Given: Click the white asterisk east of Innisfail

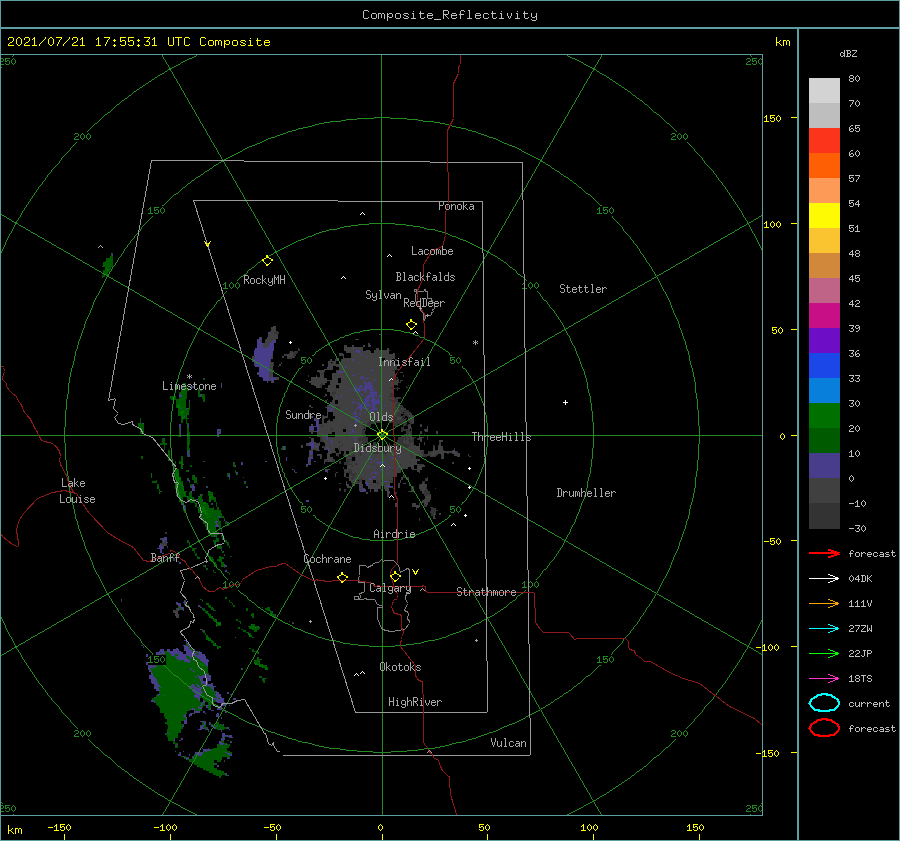Looking at the screenshot, I should [x=475, y=343].
